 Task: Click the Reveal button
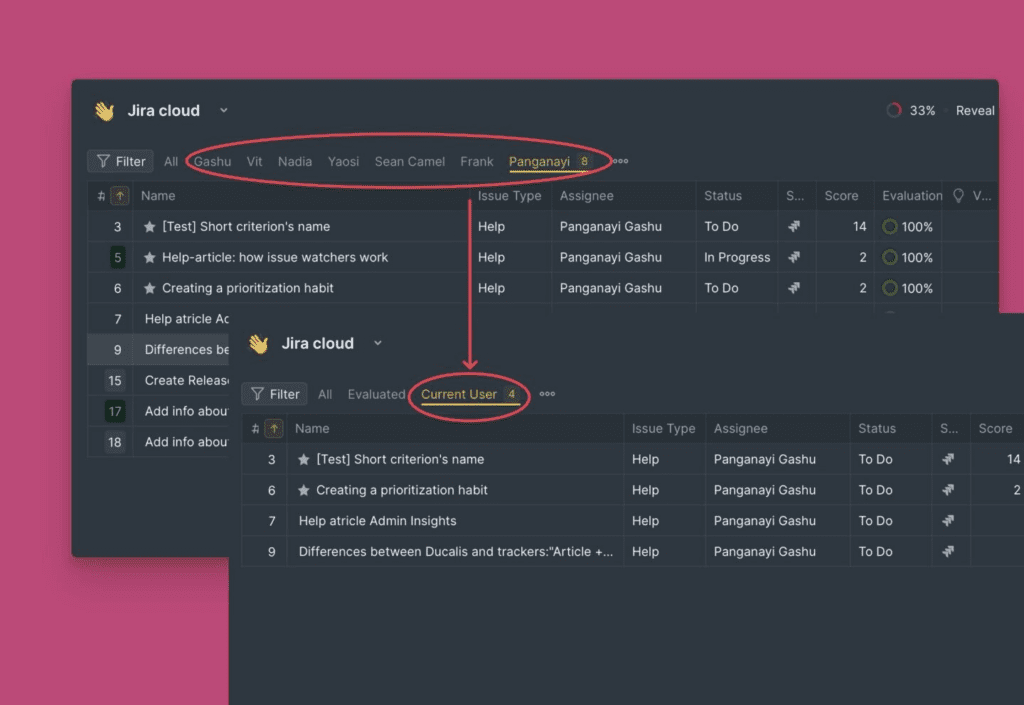click(975, 110)
